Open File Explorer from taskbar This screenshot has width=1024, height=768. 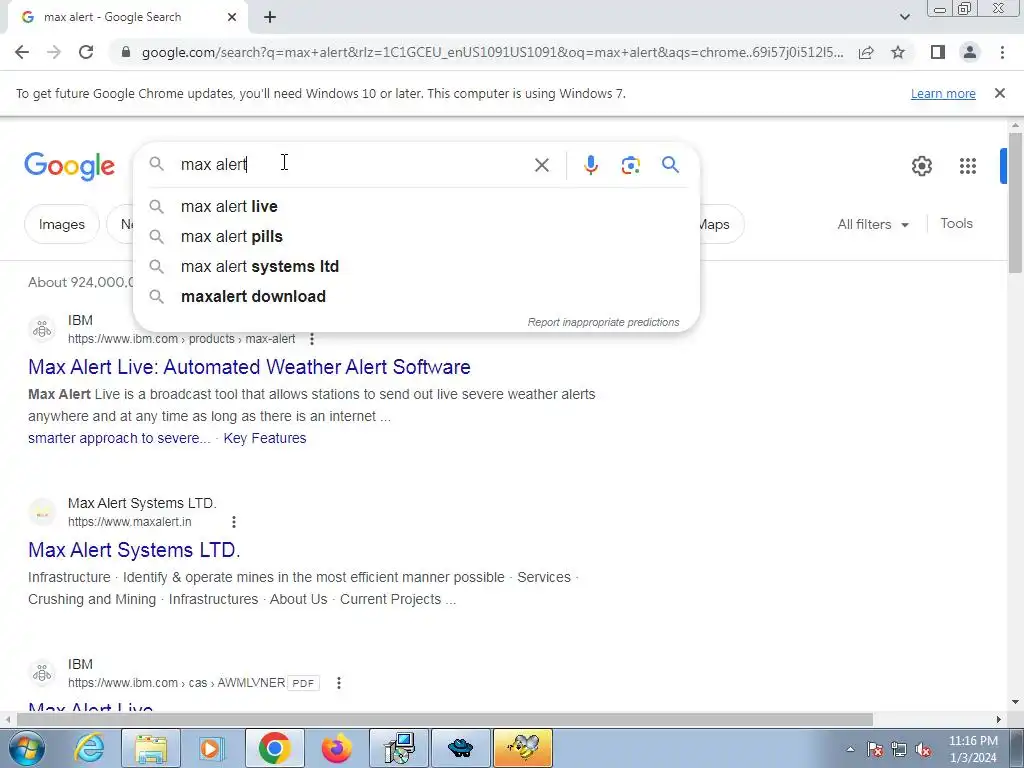pos(151,748)
